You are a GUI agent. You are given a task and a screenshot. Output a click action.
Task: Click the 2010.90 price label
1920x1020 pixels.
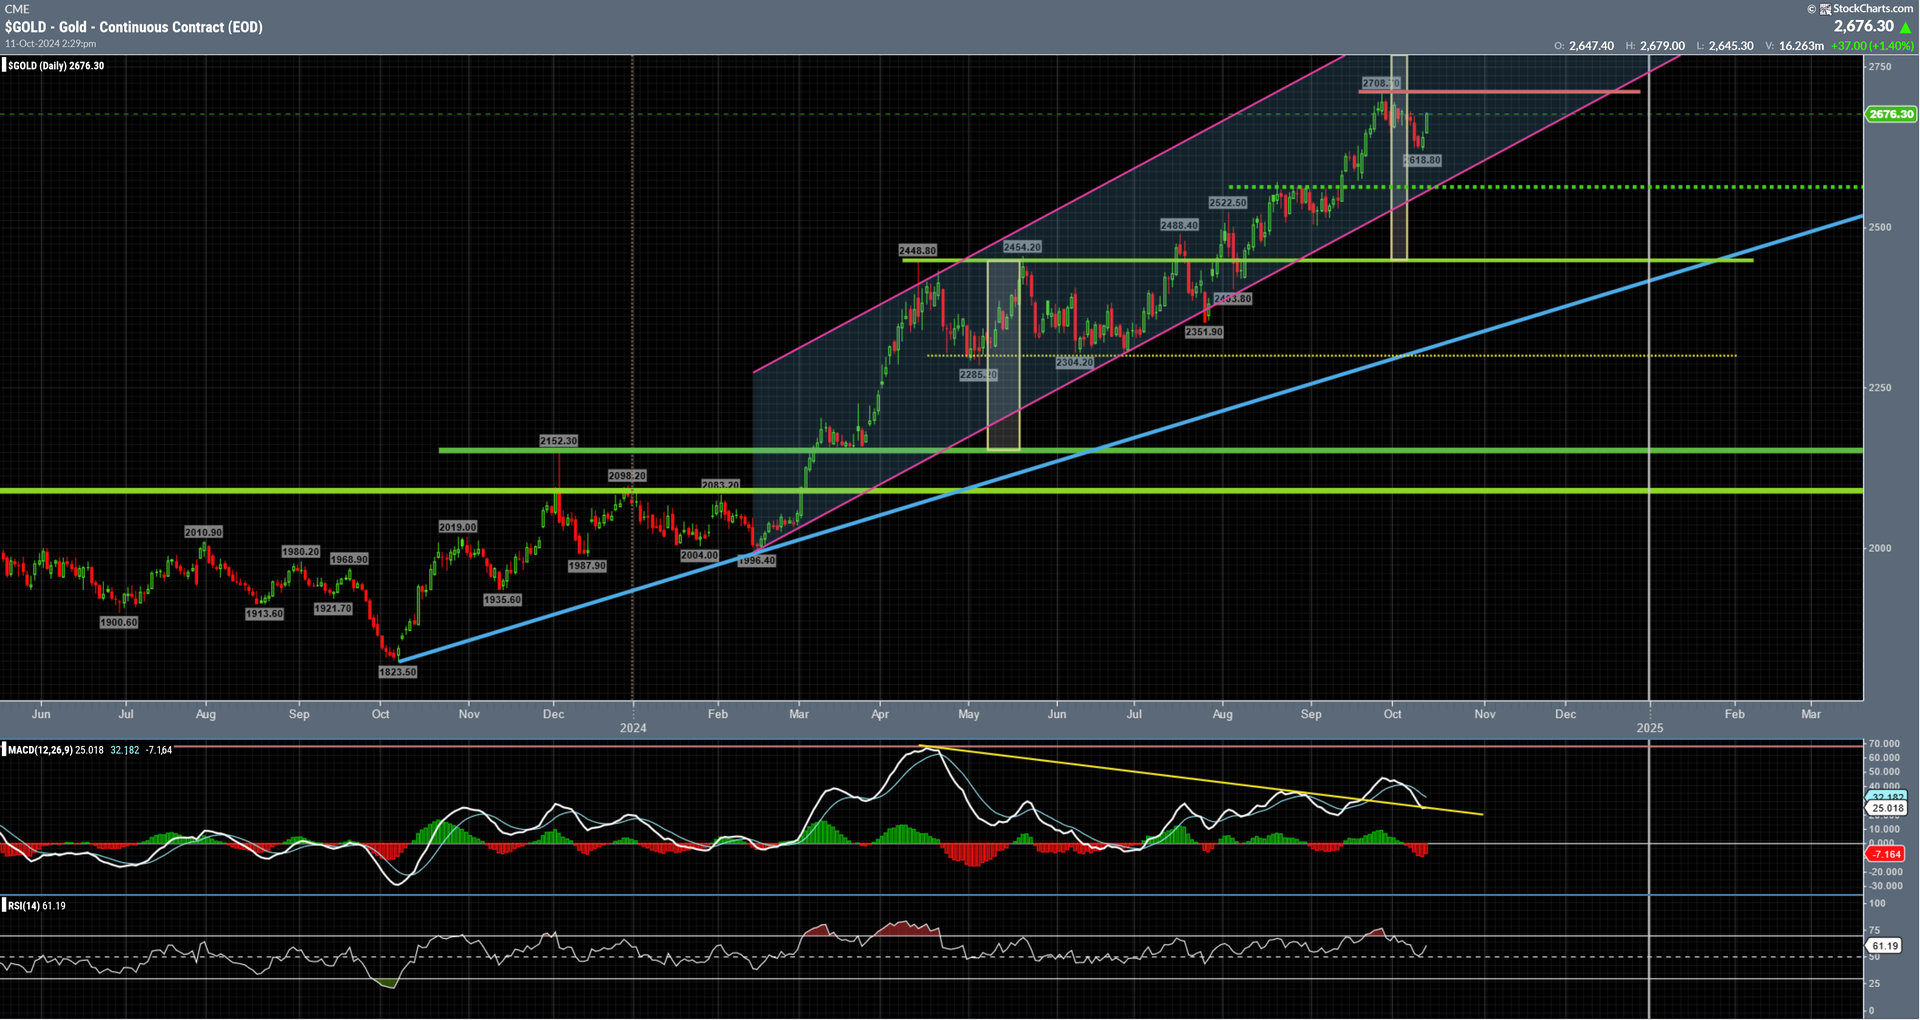[x=203, y=532]
